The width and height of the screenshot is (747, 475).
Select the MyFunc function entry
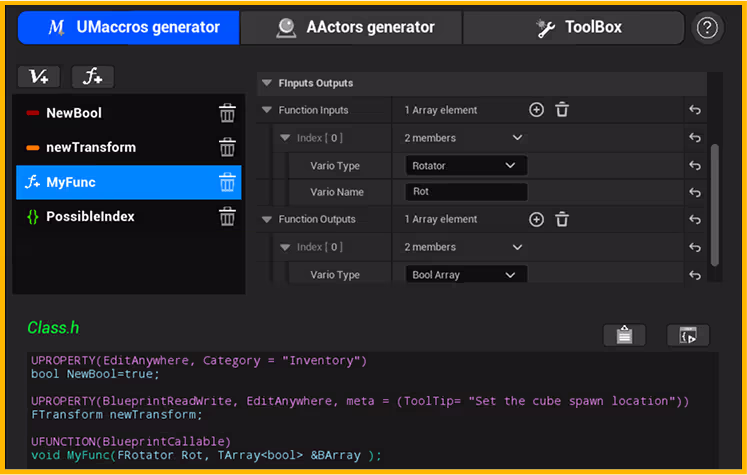pos(129,182)
